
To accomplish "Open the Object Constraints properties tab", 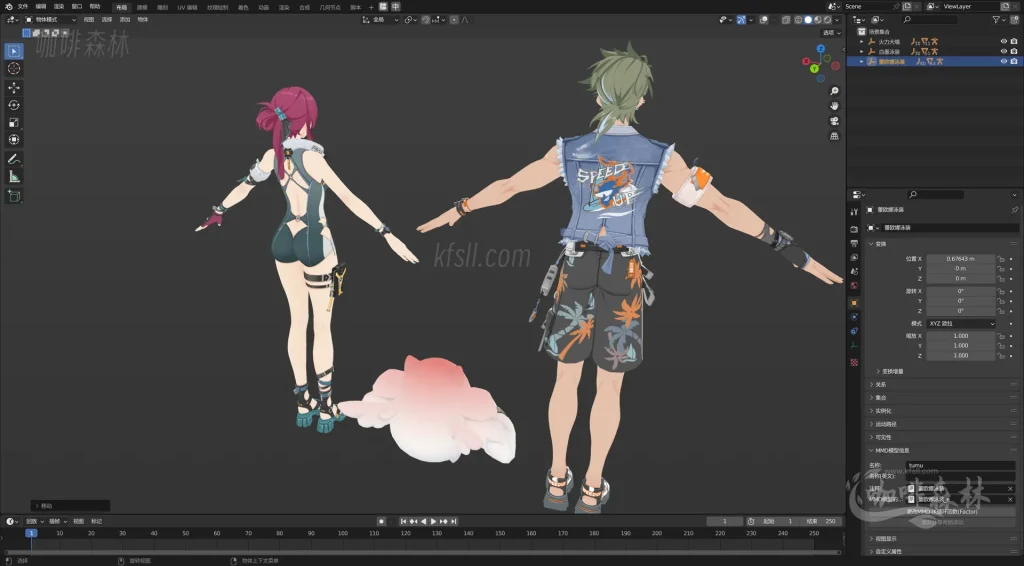I will 854,331.
